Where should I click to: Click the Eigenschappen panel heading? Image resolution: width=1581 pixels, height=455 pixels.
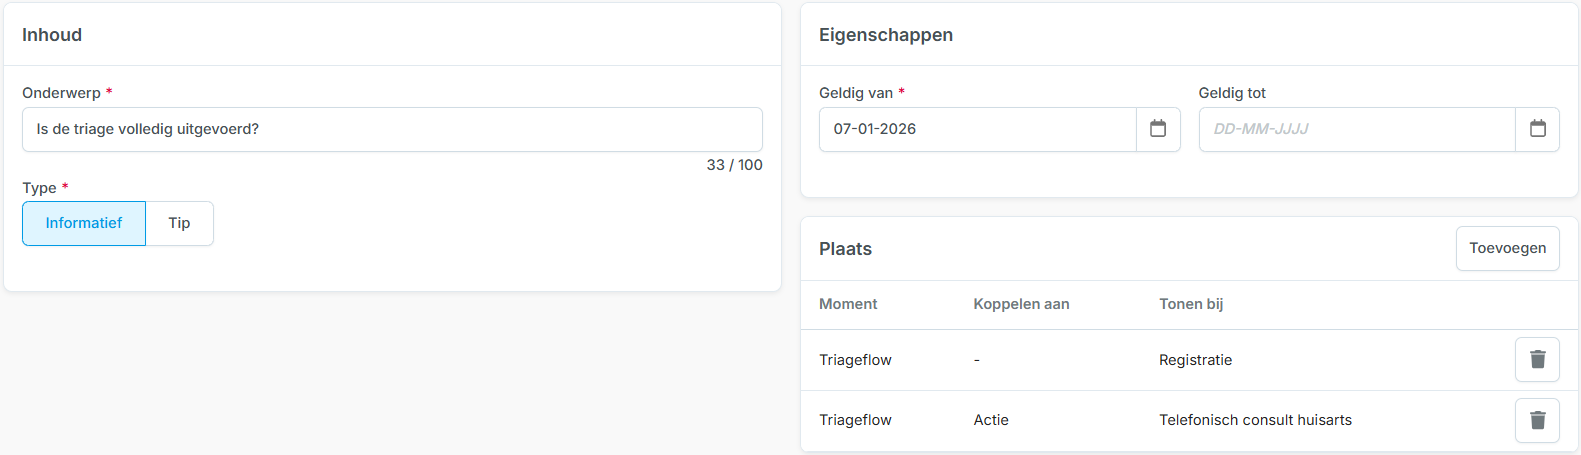886,35
